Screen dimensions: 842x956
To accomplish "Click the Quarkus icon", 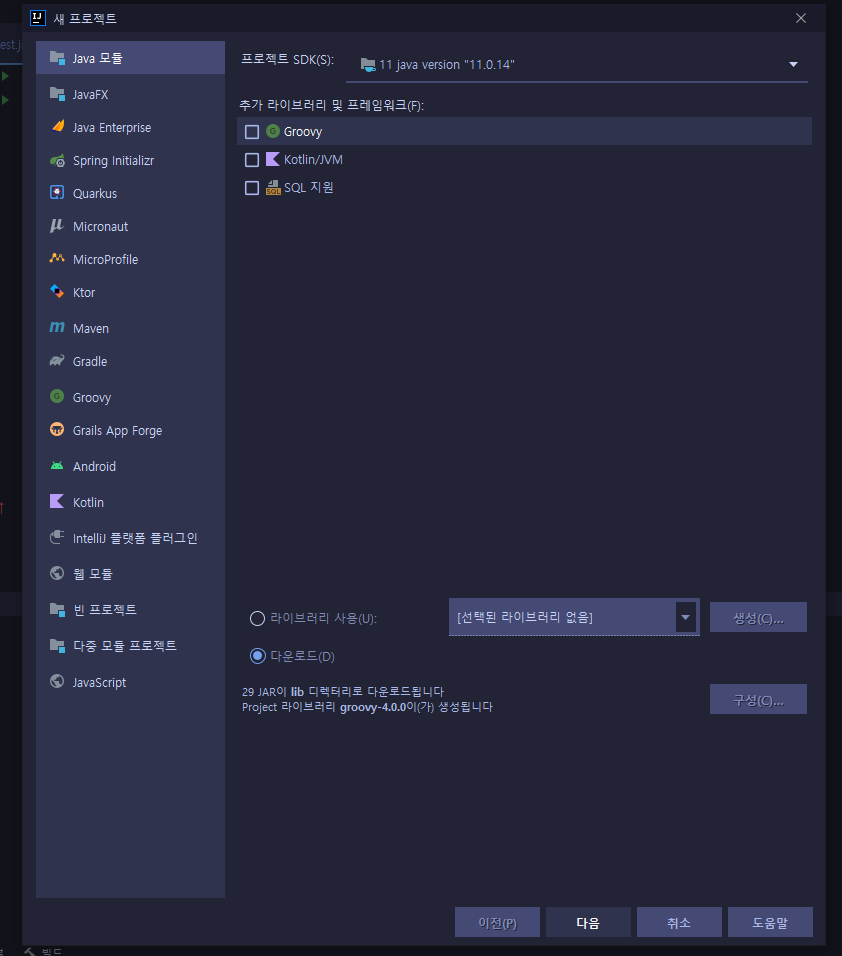I will coord(57,193).
